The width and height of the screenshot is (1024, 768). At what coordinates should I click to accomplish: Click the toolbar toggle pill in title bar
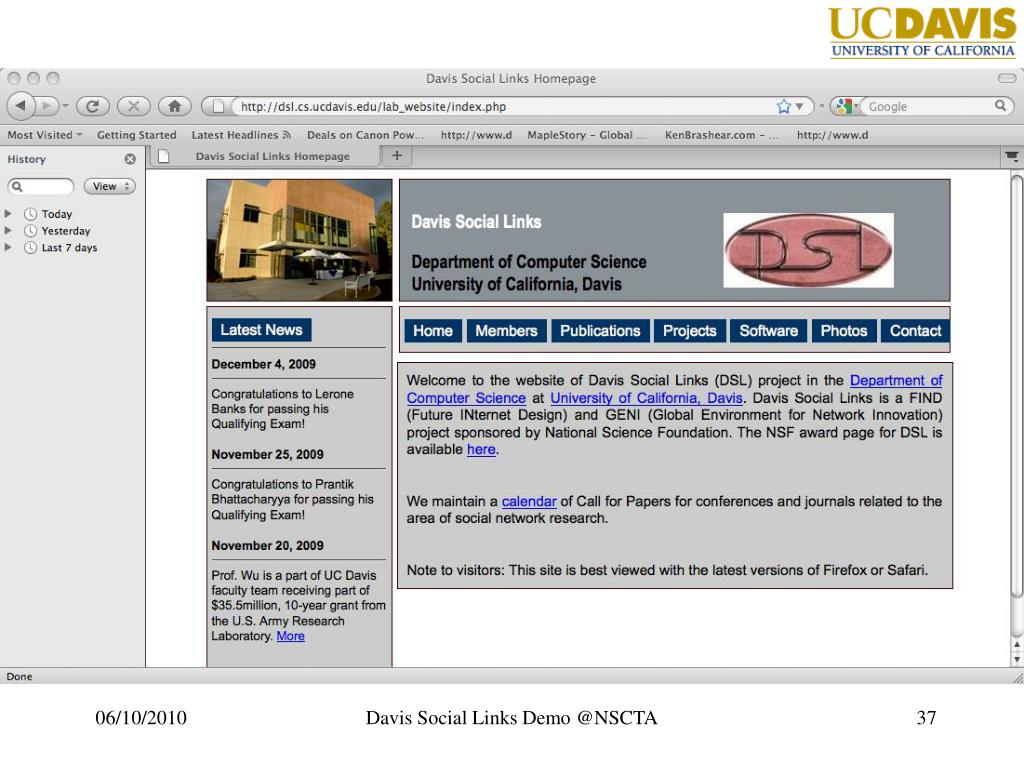coord(1006,78)
